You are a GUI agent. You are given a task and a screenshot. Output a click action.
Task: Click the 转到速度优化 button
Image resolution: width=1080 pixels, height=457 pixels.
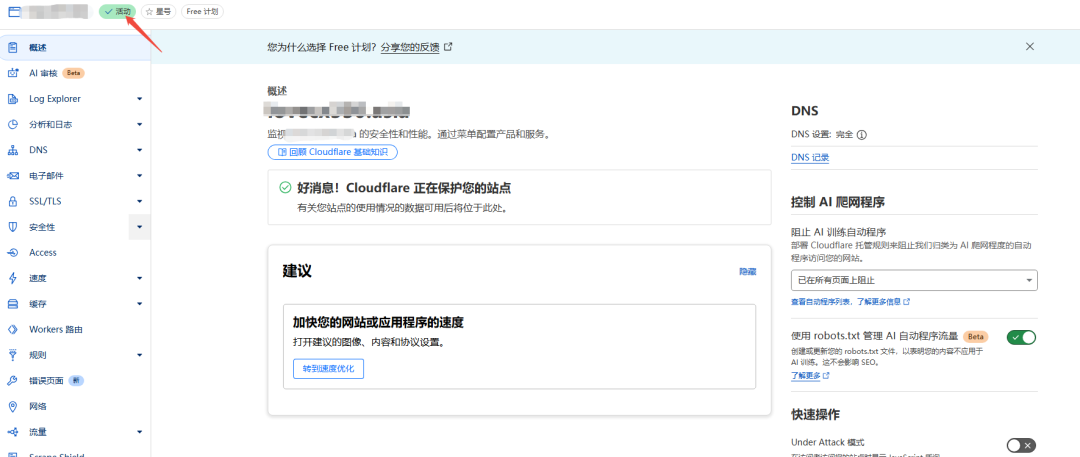pos(328,369)
